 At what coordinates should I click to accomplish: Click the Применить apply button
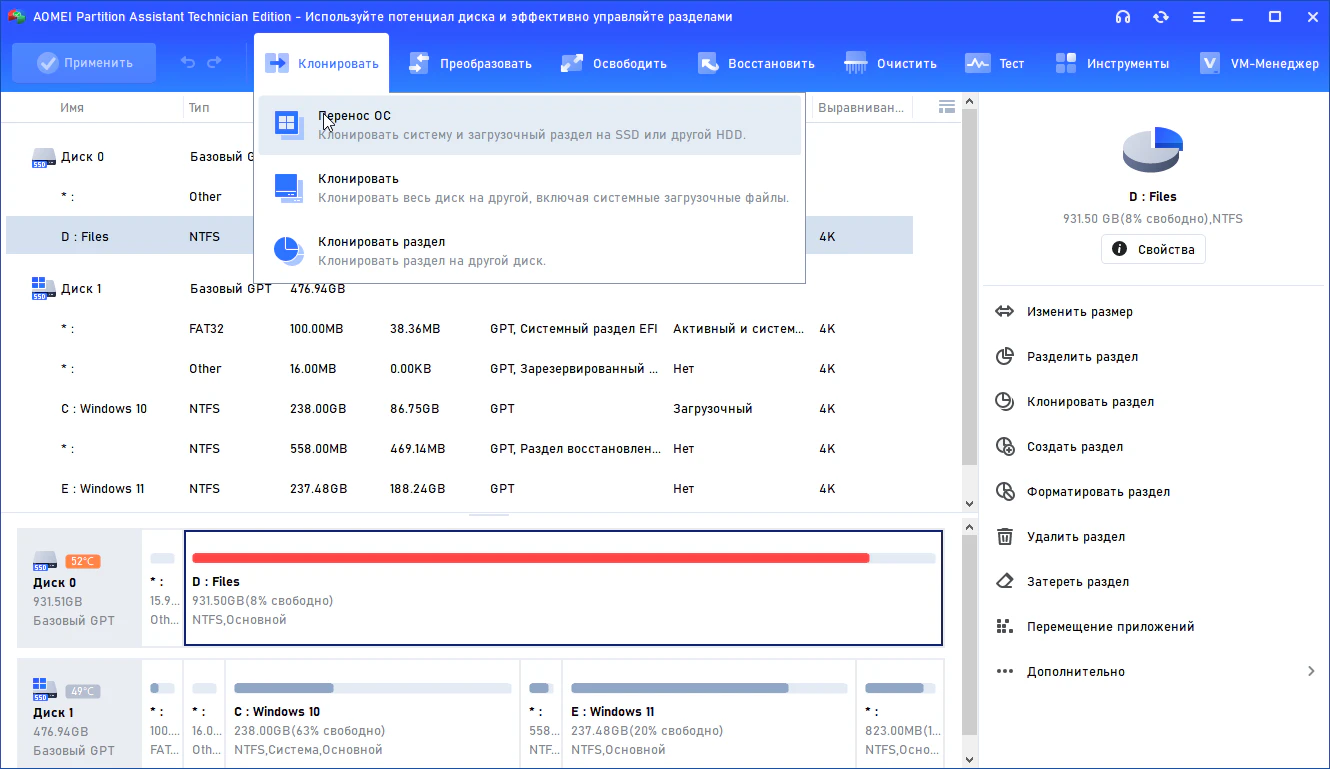(84, 63)
